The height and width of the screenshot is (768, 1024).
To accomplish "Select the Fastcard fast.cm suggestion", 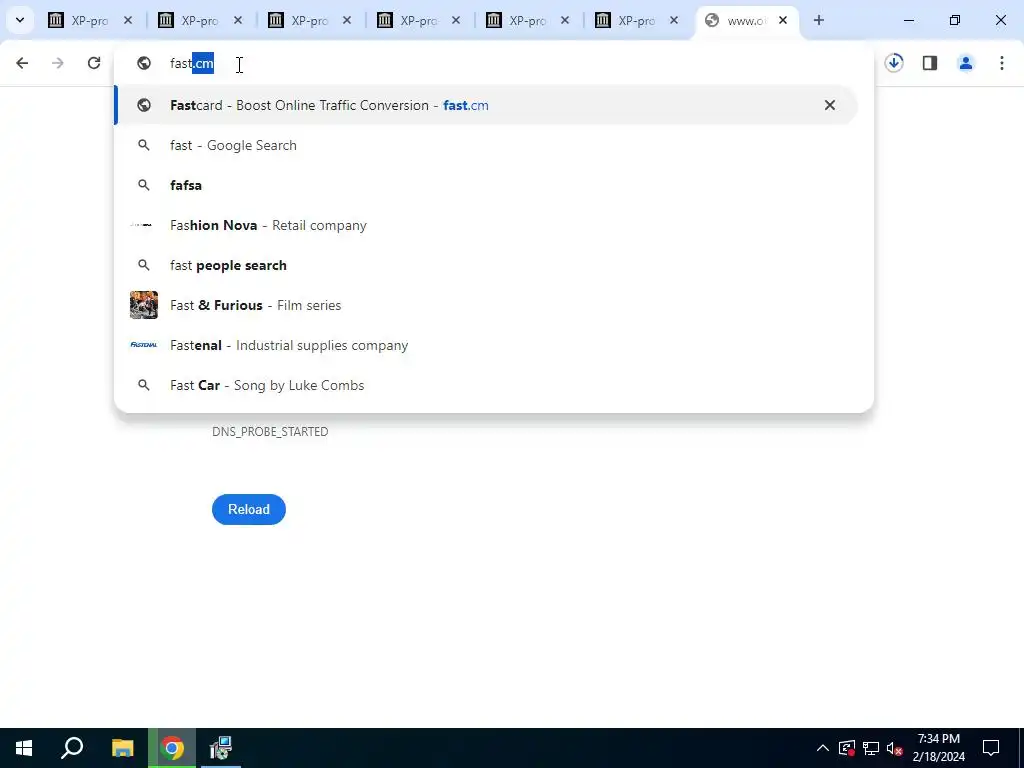I will (x=486, y=105).
